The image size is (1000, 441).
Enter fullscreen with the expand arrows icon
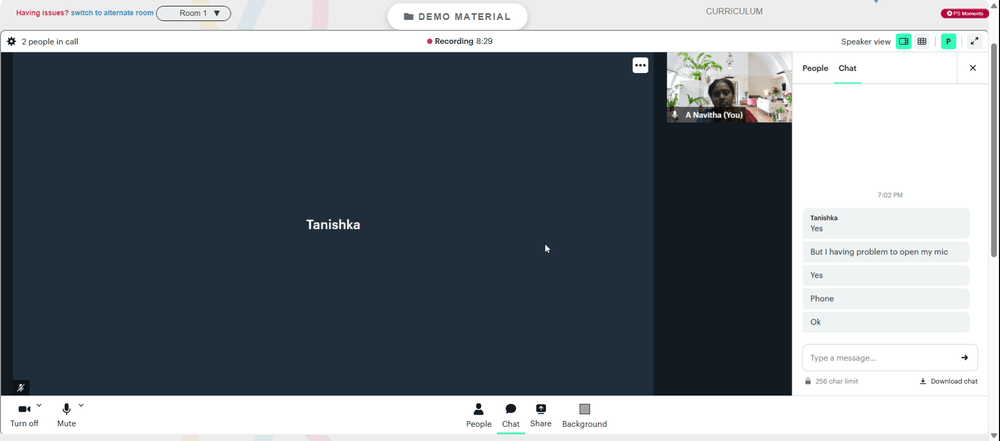974,41
